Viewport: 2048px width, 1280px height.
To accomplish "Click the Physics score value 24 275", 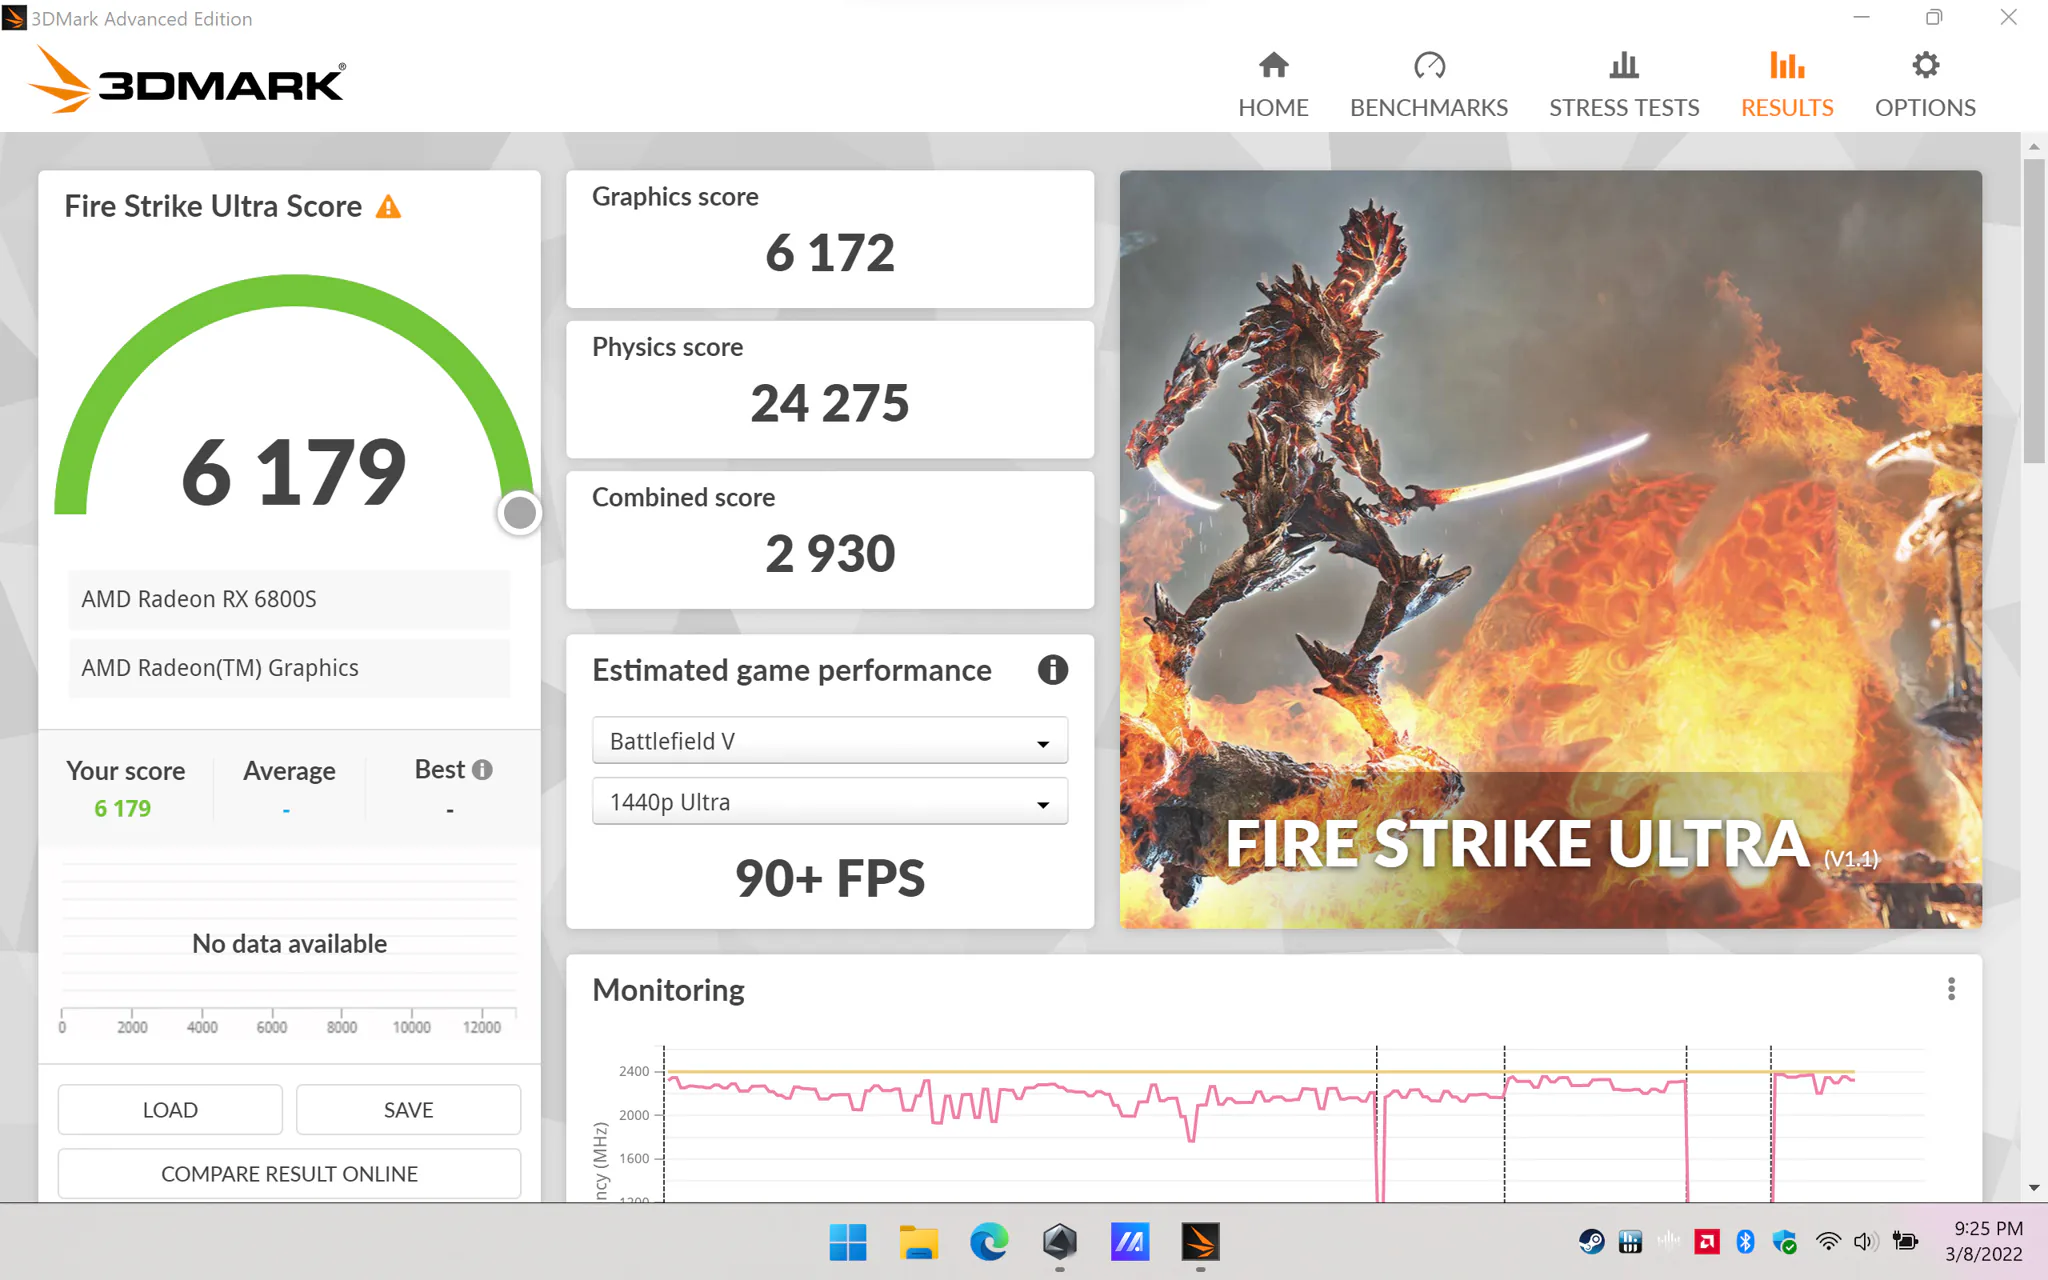I will pyautogui.click(x=830, y=403).
